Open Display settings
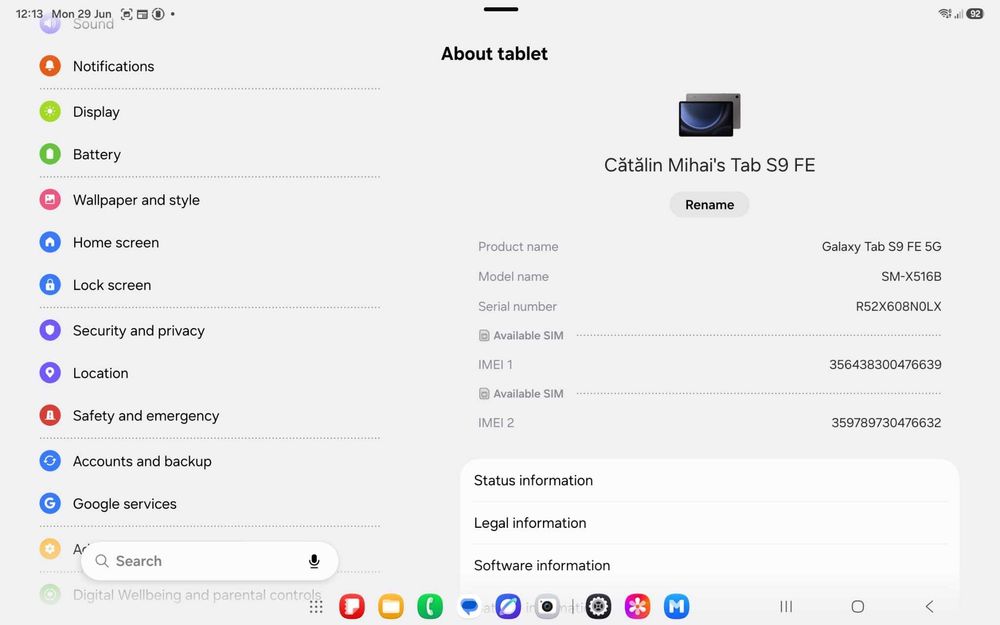This screenshot has height=625, width=1000. click(x=209, y=112)
